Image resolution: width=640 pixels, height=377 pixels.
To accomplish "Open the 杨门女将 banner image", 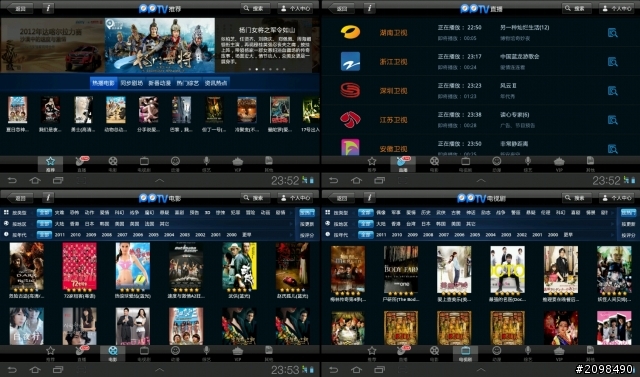I will coord(160,45).
